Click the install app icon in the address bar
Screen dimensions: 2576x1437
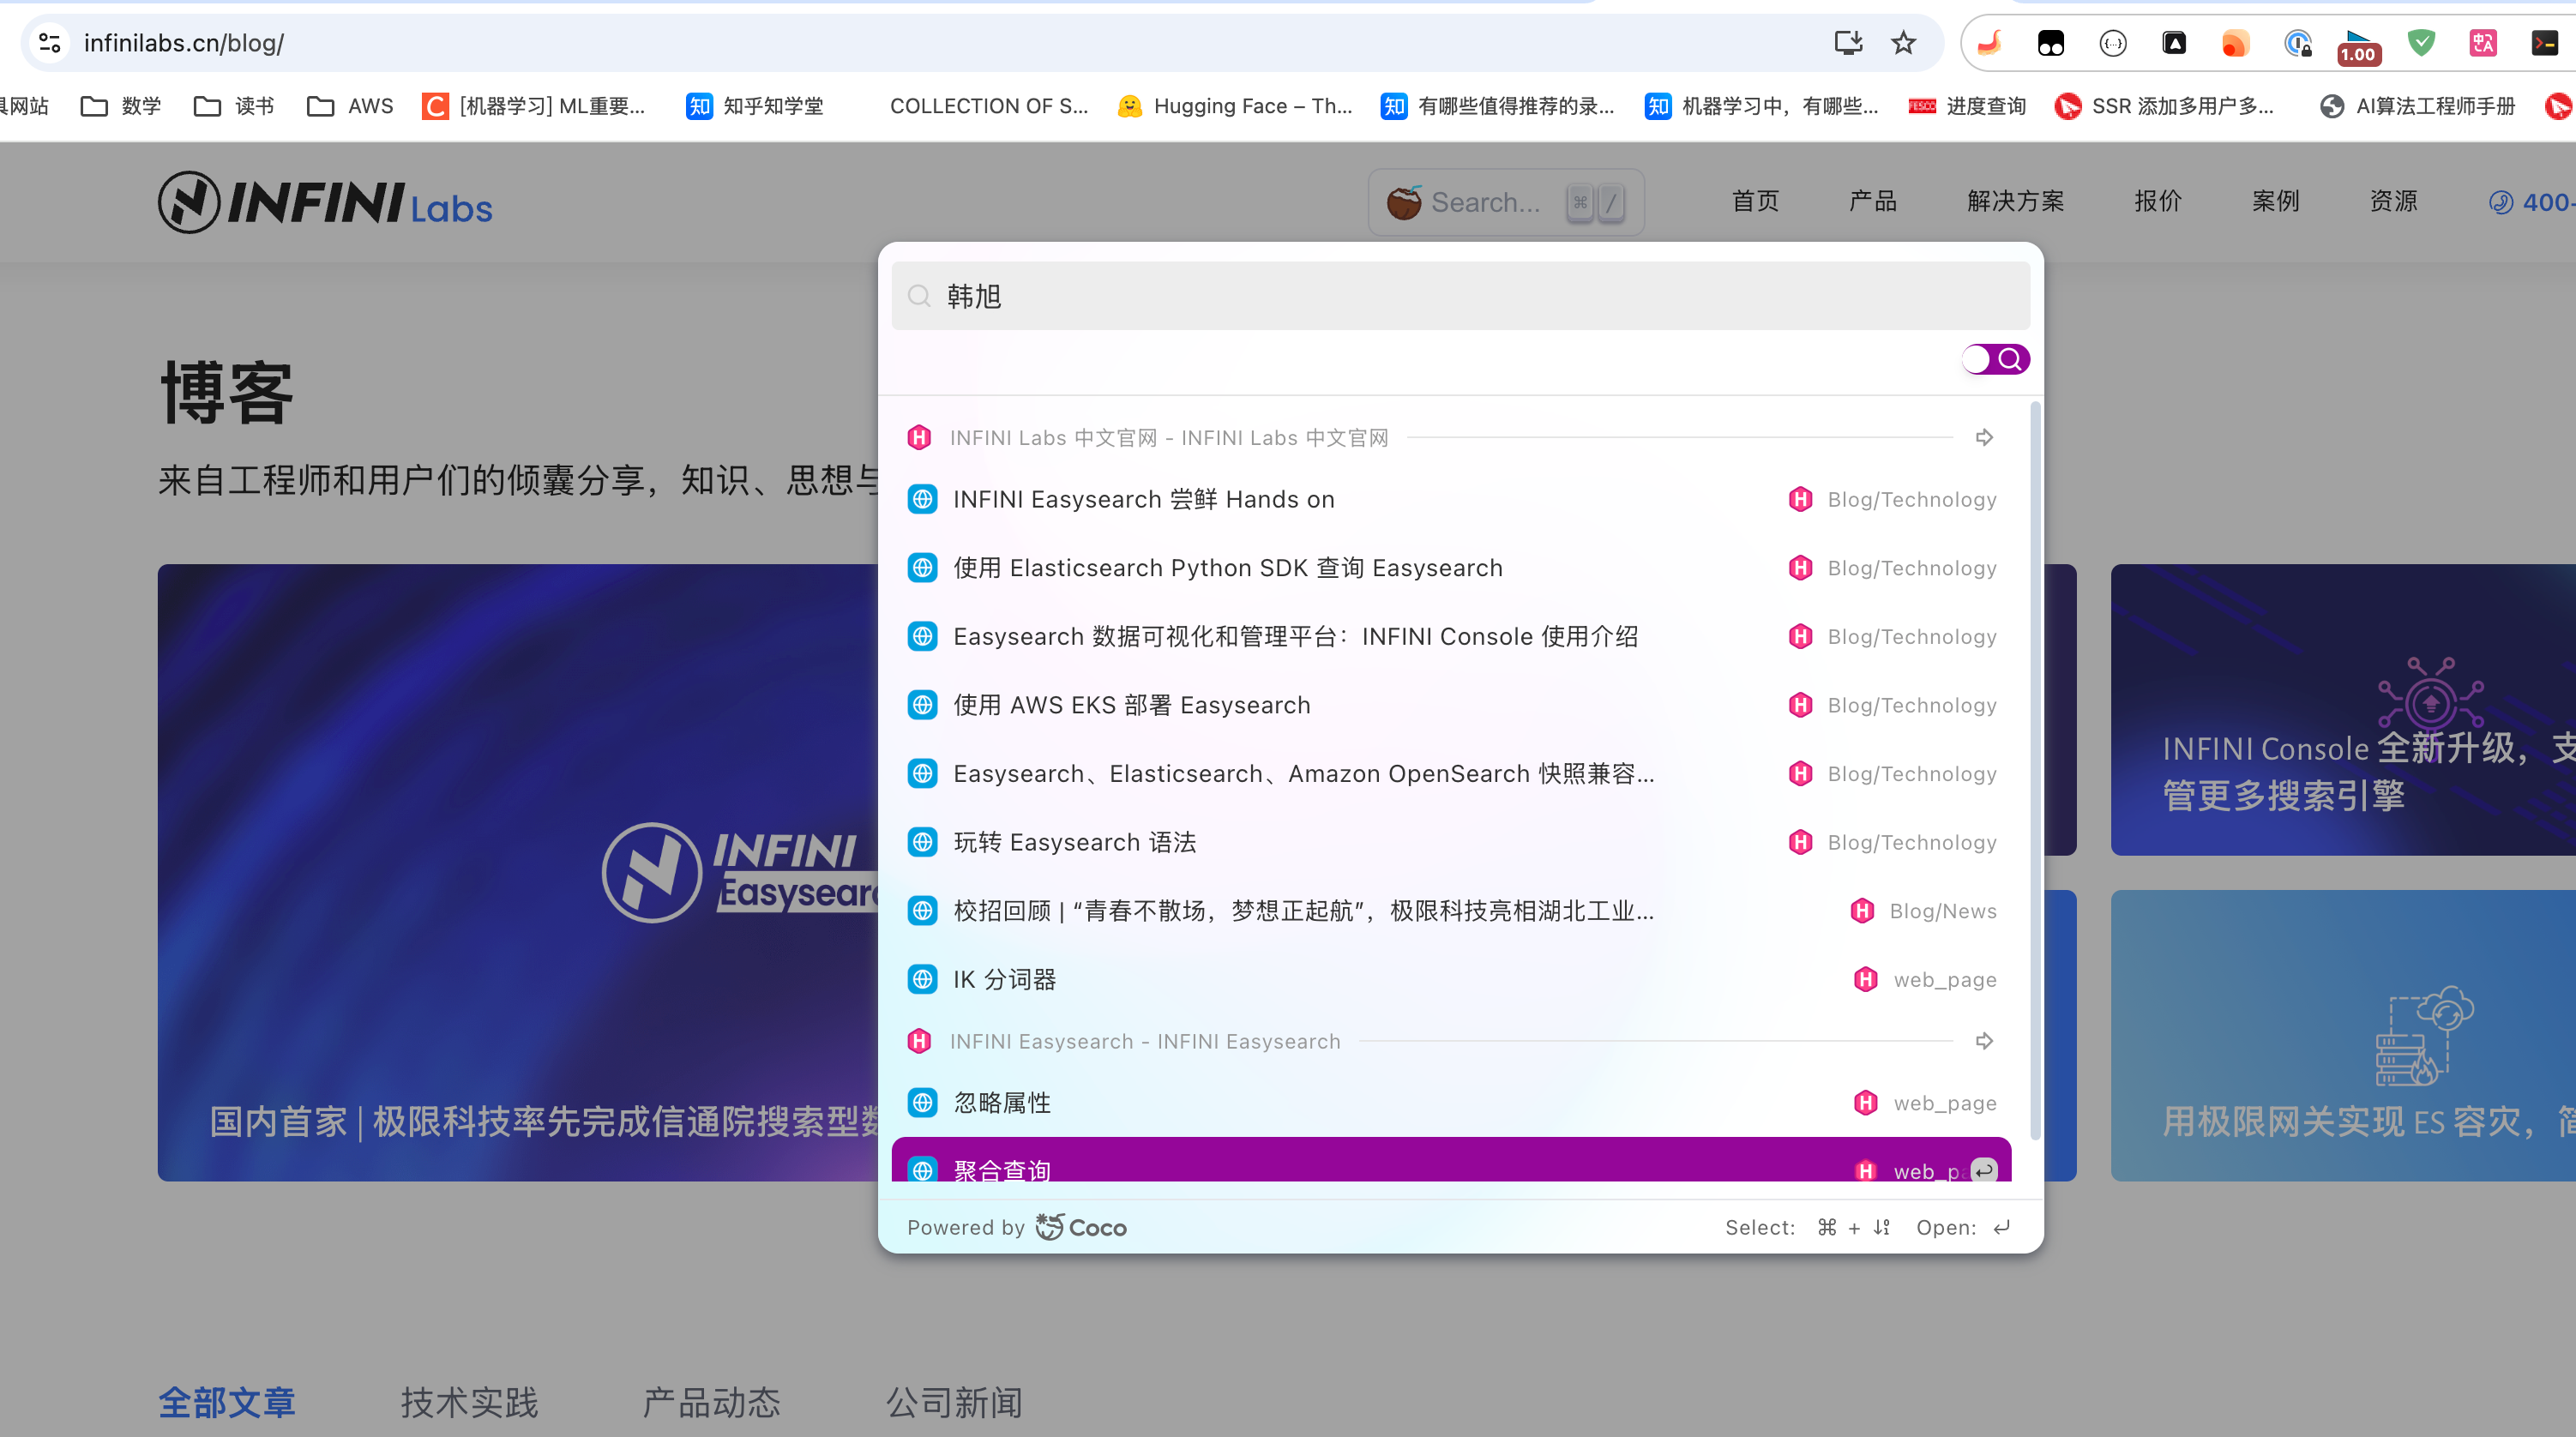coord(1848,43)
